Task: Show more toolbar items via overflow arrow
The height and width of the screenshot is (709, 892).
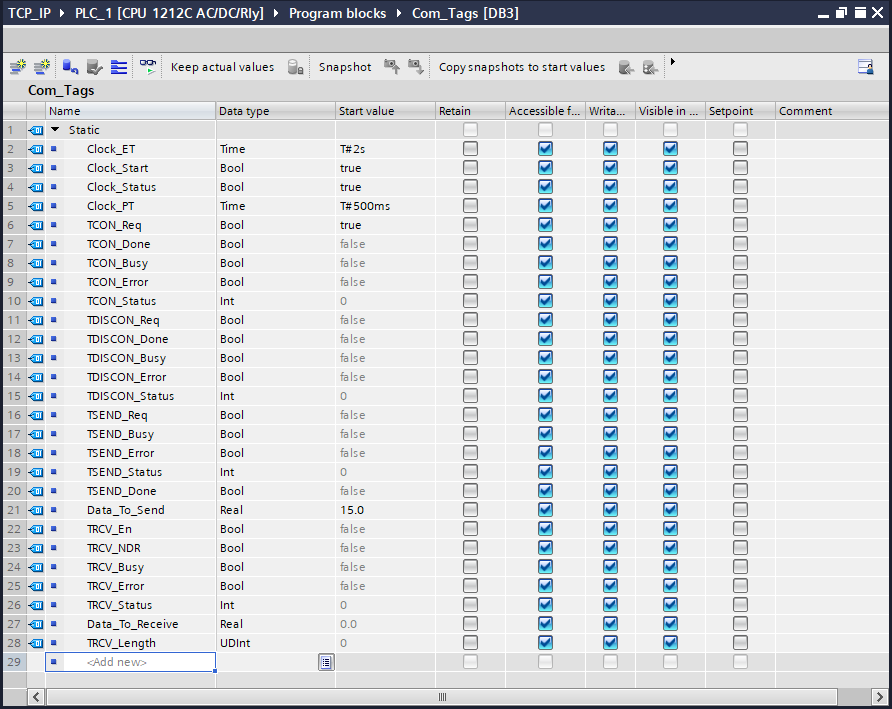Action: tap(673, 62)
